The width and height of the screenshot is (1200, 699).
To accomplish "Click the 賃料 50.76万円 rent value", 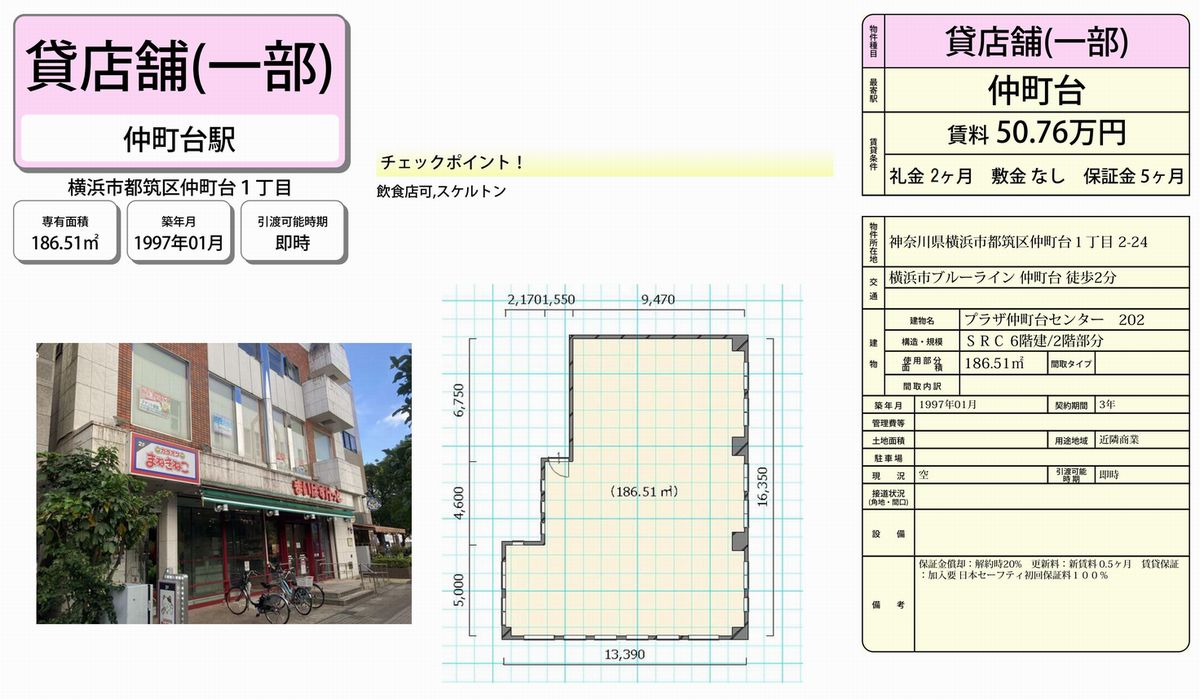I will pyautogui.click(x=1036, y=132).
